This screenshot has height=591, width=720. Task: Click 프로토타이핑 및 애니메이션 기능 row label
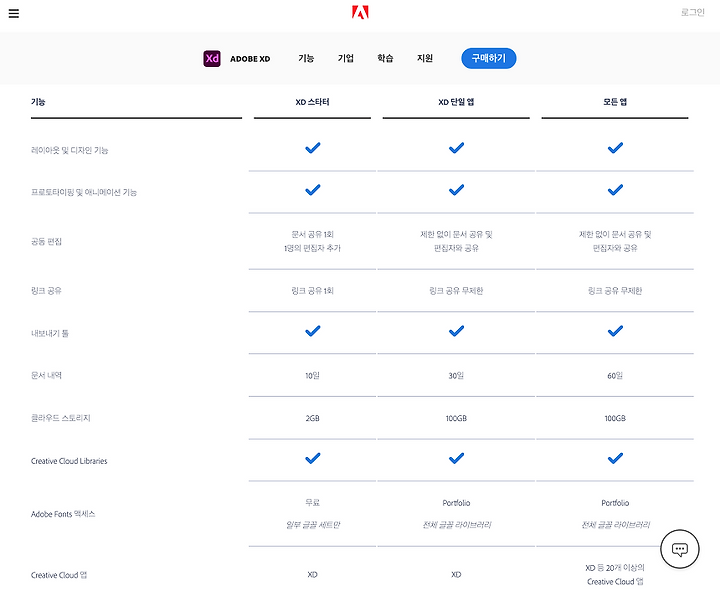pyautogui.click(x=84, y=192)
